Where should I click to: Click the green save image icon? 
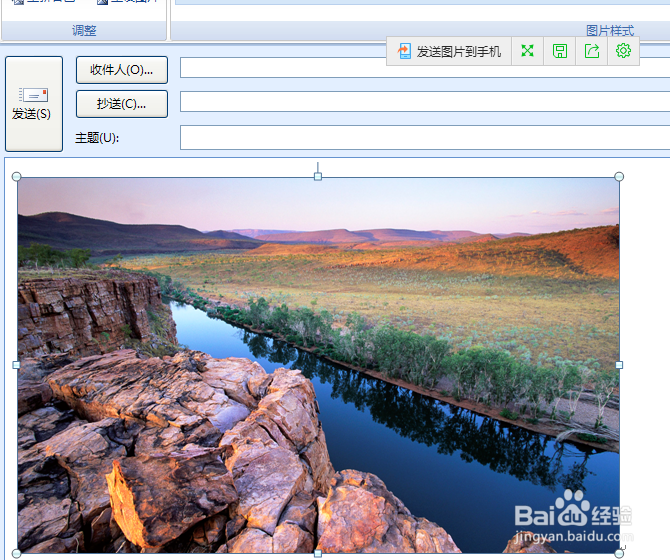coord(560,51)
